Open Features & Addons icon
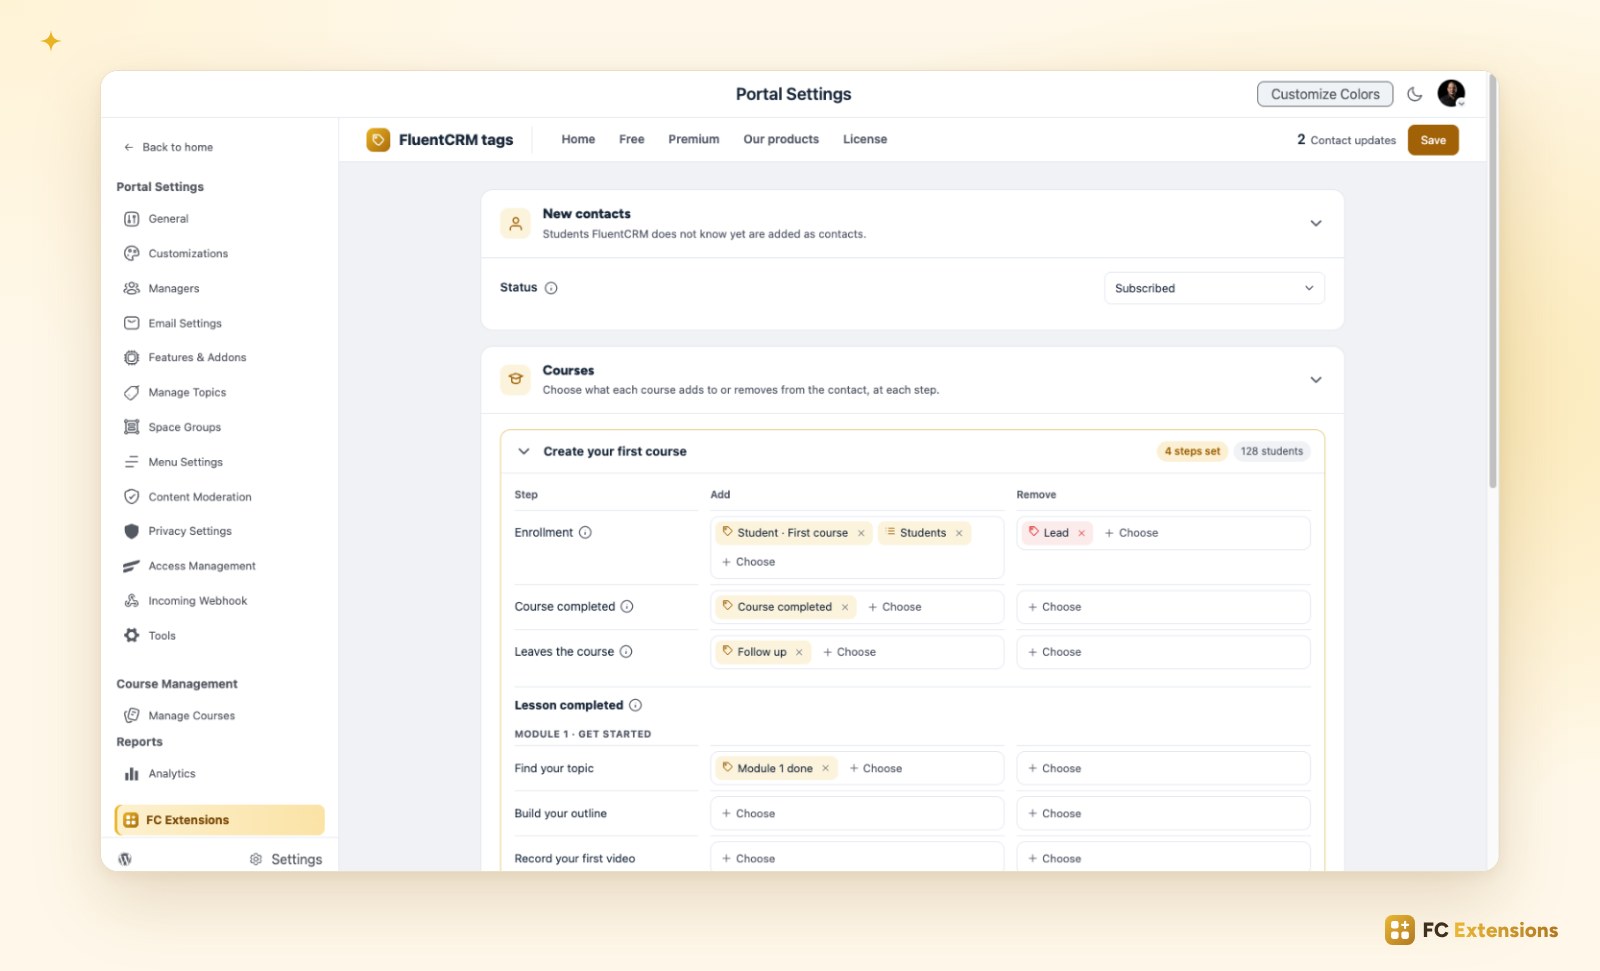This screenshot has width=1600, height=971. (131, 358)
